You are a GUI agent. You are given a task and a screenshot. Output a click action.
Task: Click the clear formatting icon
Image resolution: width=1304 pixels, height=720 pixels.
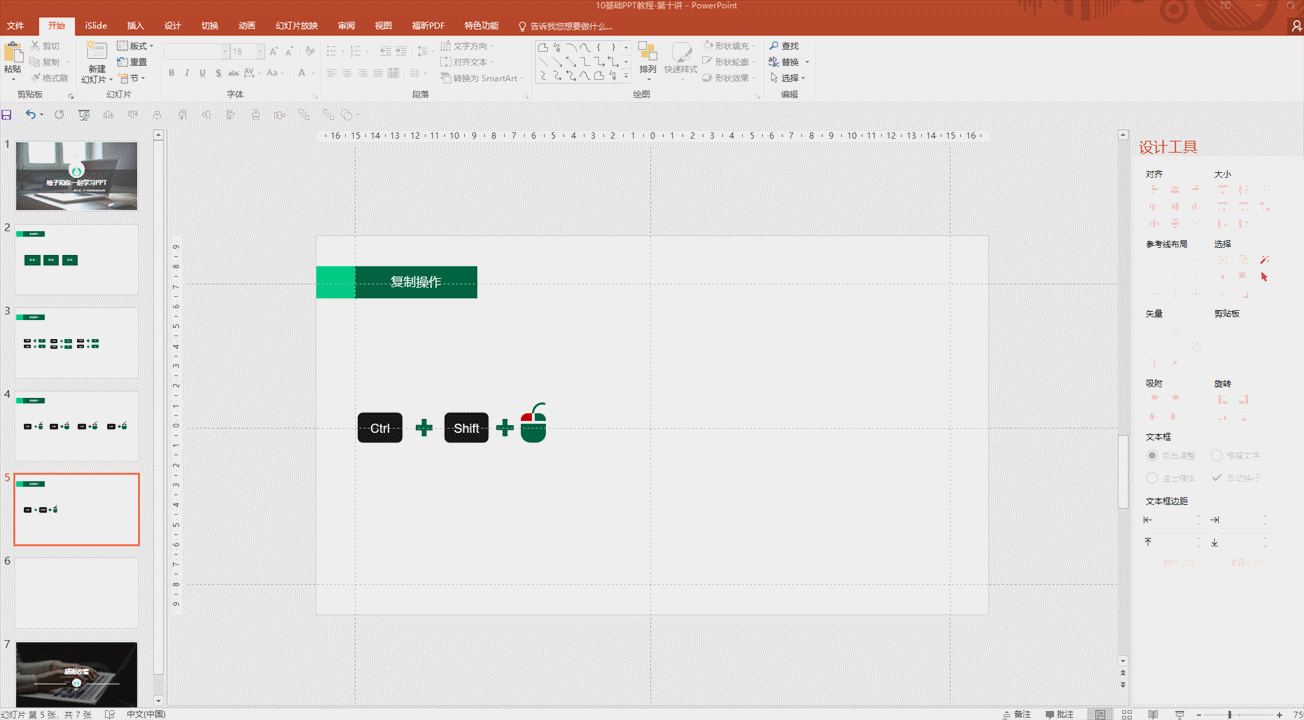(x=310, y=51)
